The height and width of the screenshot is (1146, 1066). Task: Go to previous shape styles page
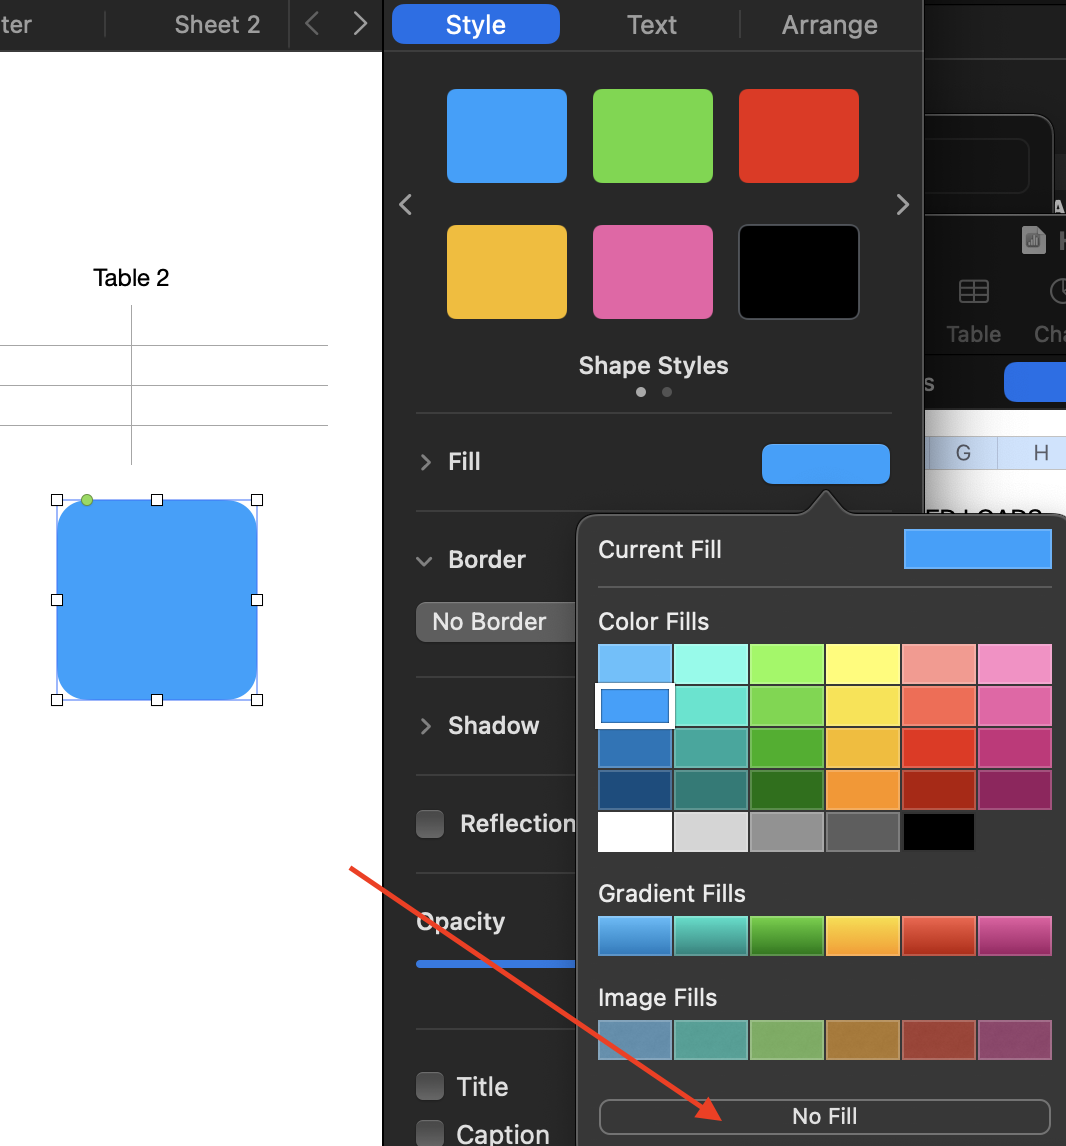tap(405, 205)
